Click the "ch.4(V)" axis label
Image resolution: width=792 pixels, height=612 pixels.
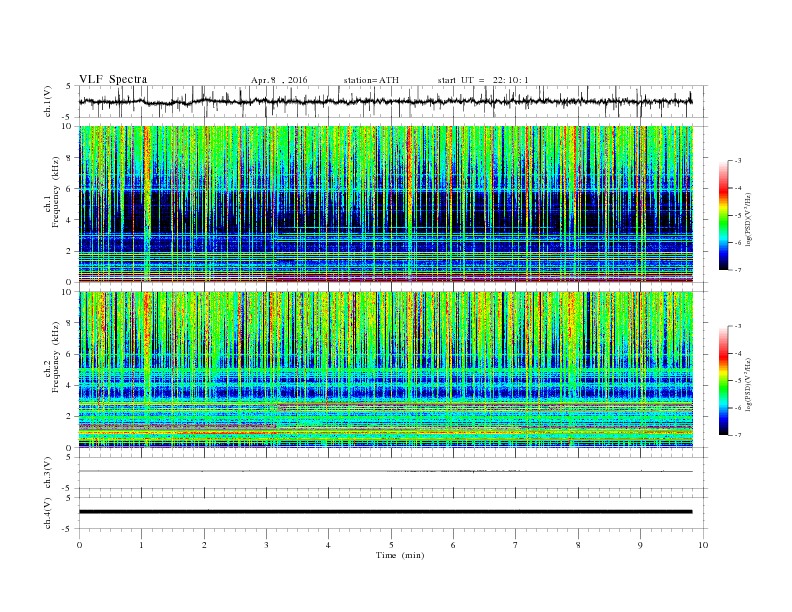(x=48, y=513)
